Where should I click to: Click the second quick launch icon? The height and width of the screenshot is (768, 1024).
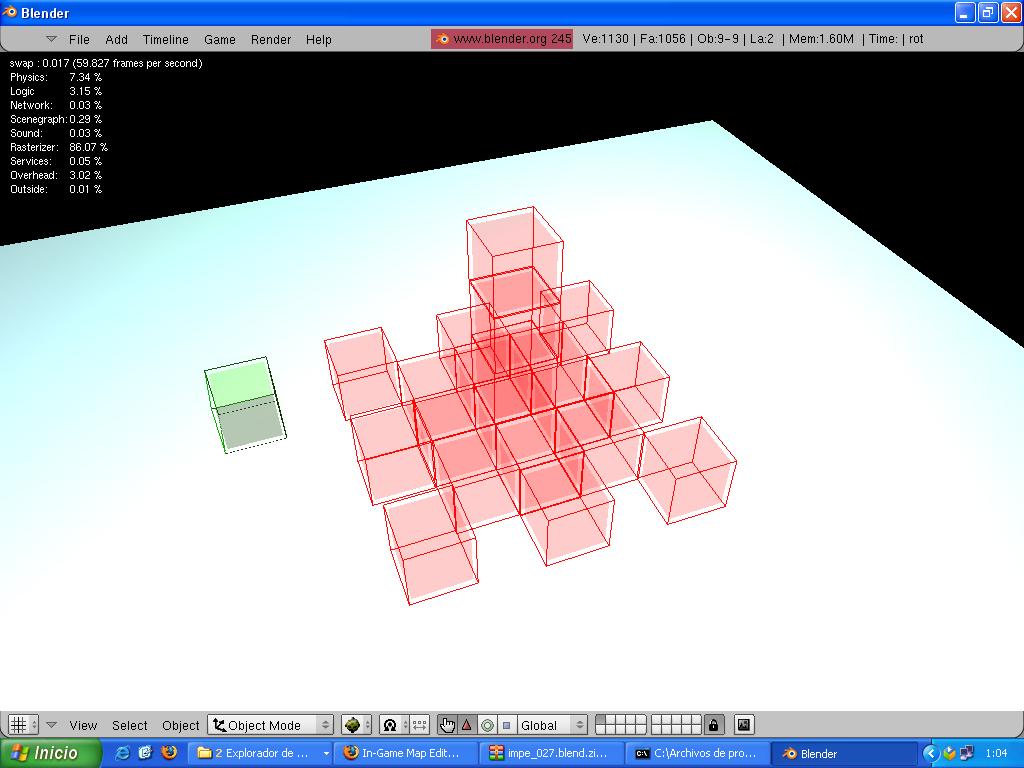click(145, 753)
